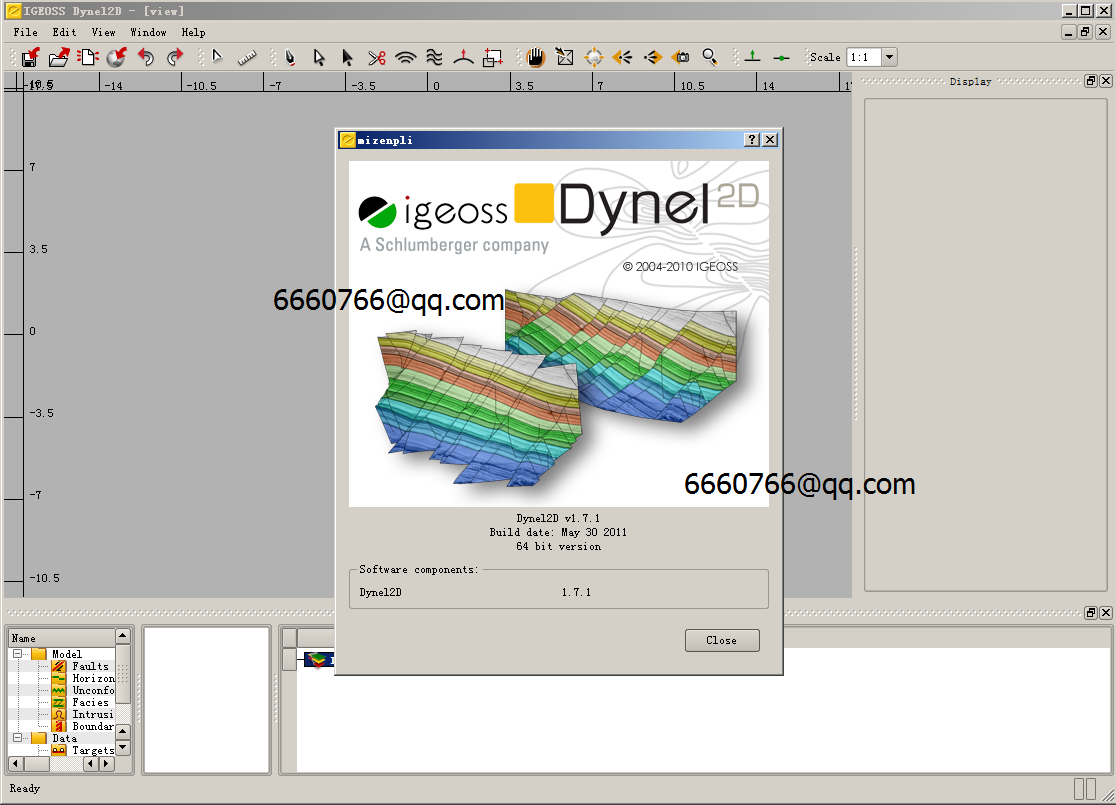This screenshot has width=1116, height=805.
Task: Click the tree panel scroll-up arrow at top
Action: click(122, 636)
